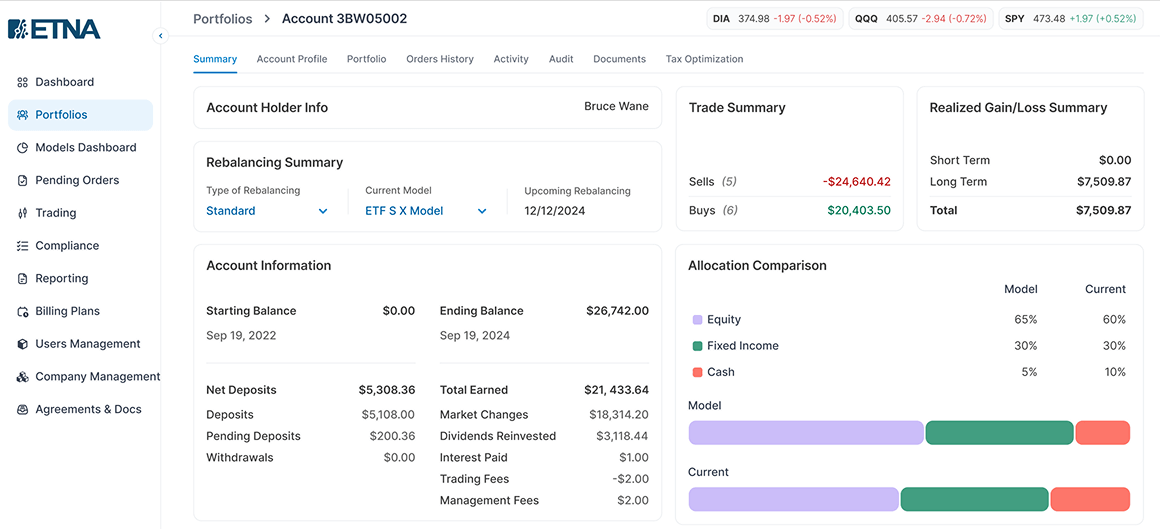Click the account holder name Bruce Wane
The image size is (1160, 529).
[x=616, y=107]
